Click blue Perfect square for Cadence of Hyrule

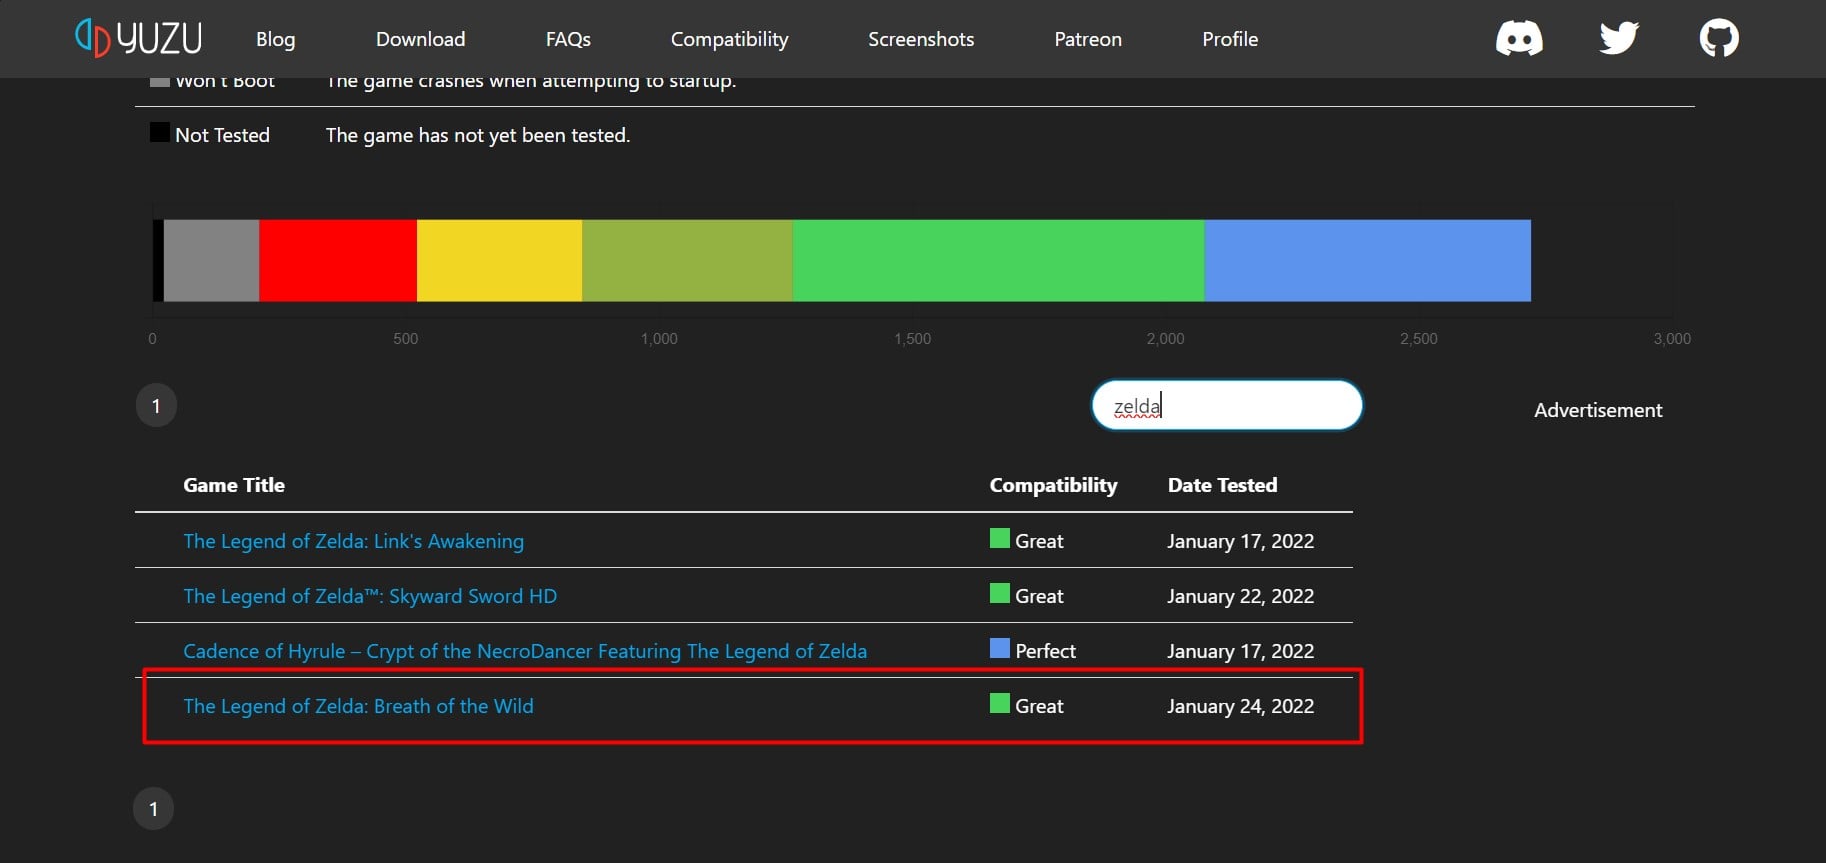click(x=999, y=649)
